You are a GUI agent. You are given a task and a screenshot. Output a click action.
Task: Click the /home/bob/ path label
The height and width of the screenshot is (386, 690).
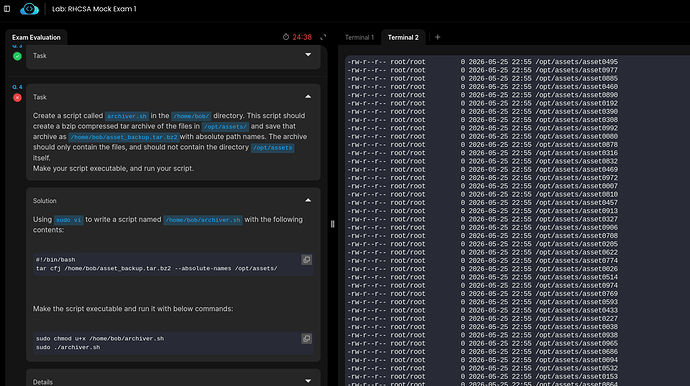pos(191,116)
